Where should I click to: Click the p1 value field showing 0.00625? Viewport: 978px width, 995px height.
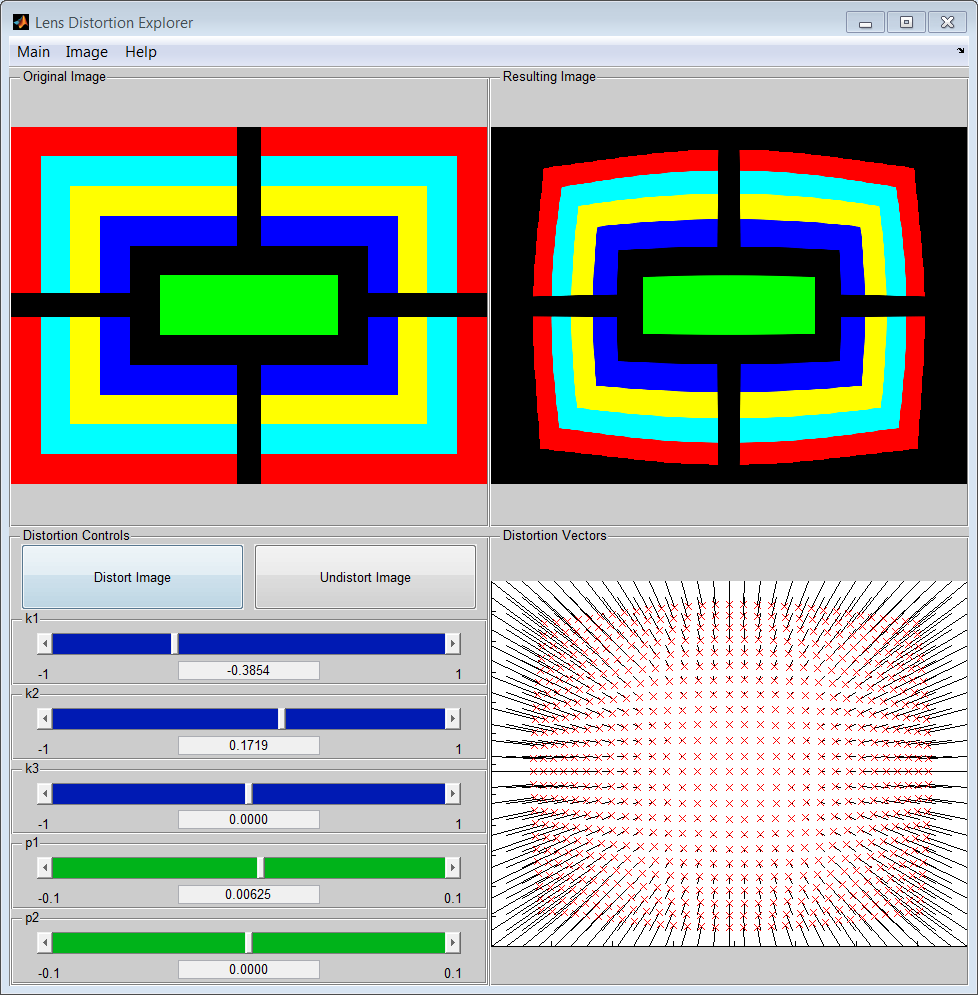point(249,894)
